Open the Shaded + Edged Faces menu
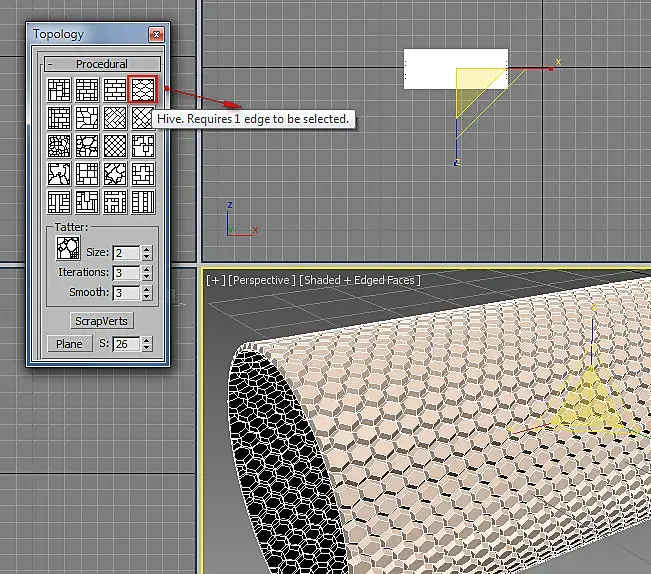 [x=360, y=281]
